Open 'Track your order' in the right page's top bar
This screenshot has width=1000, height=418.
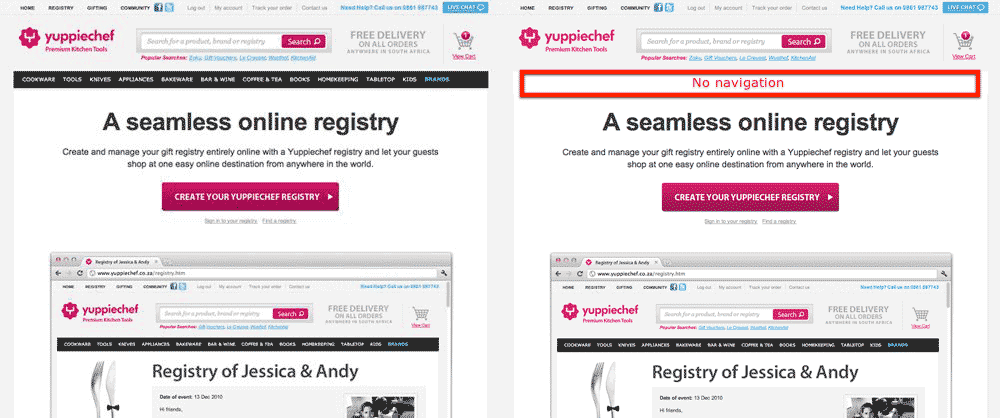tap(770, 8)
